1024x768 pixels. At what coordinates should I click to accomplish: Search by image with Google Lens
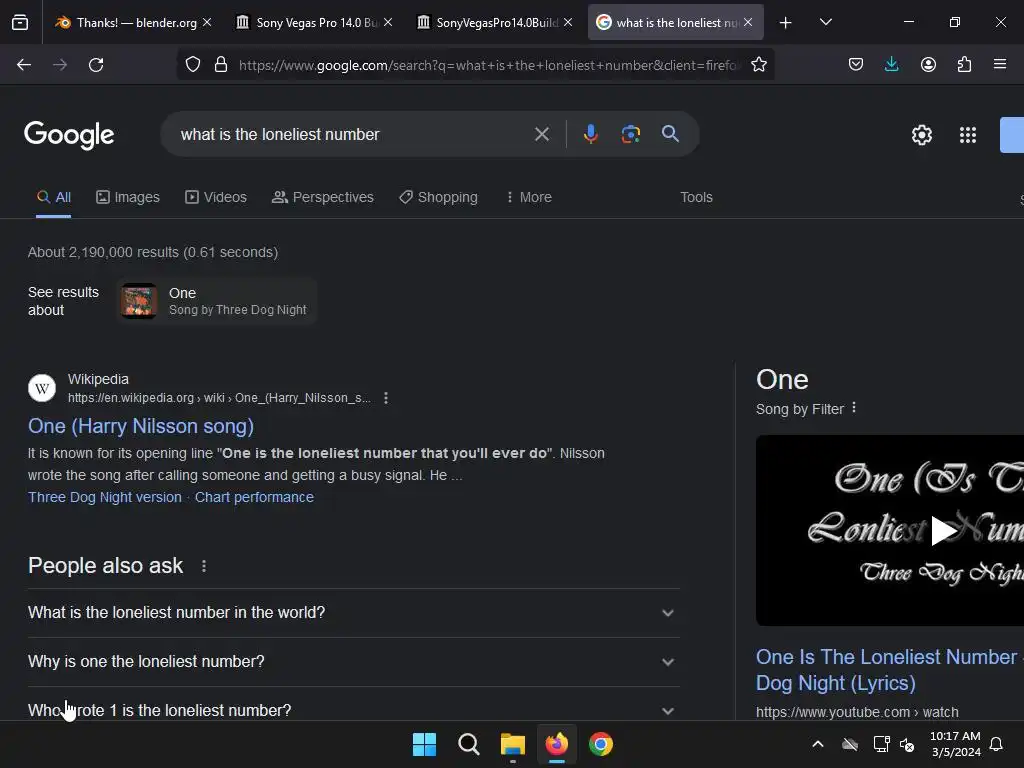630,135
